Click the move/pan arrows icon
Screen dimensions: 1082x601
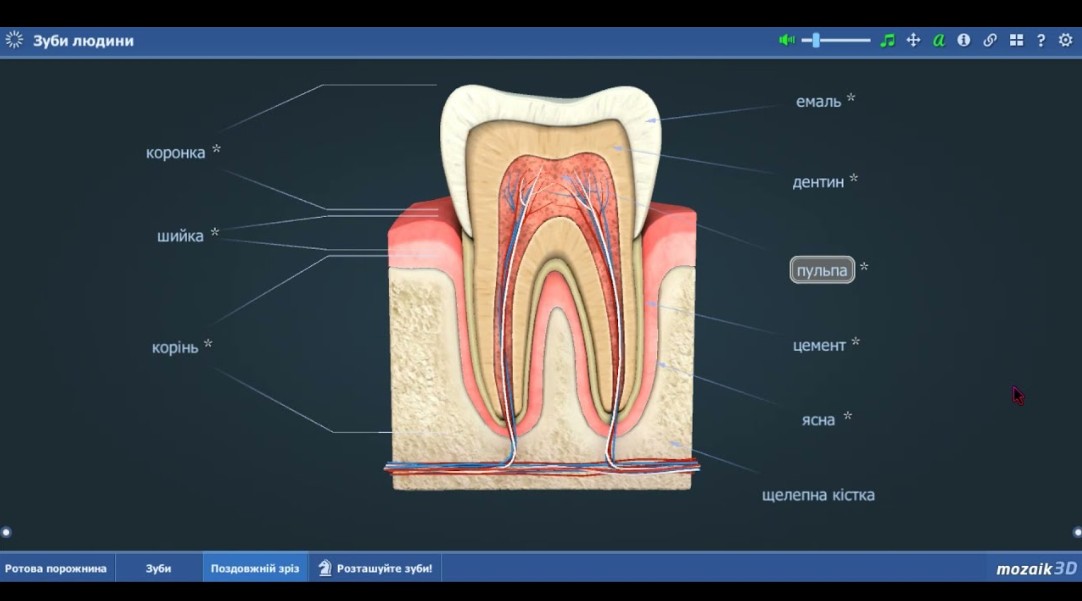(x=913, y=40)
